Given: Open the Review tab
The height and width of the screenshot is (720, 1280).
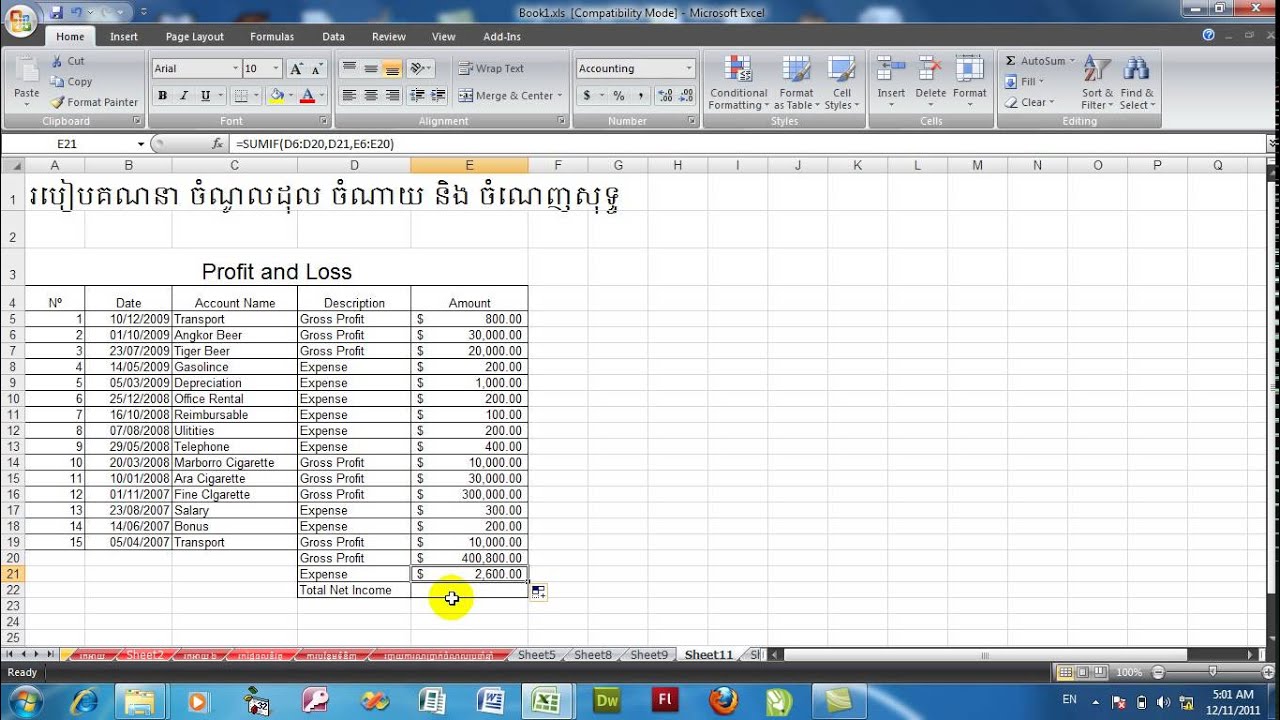Looking at the screenshot, I should point(389,37).
